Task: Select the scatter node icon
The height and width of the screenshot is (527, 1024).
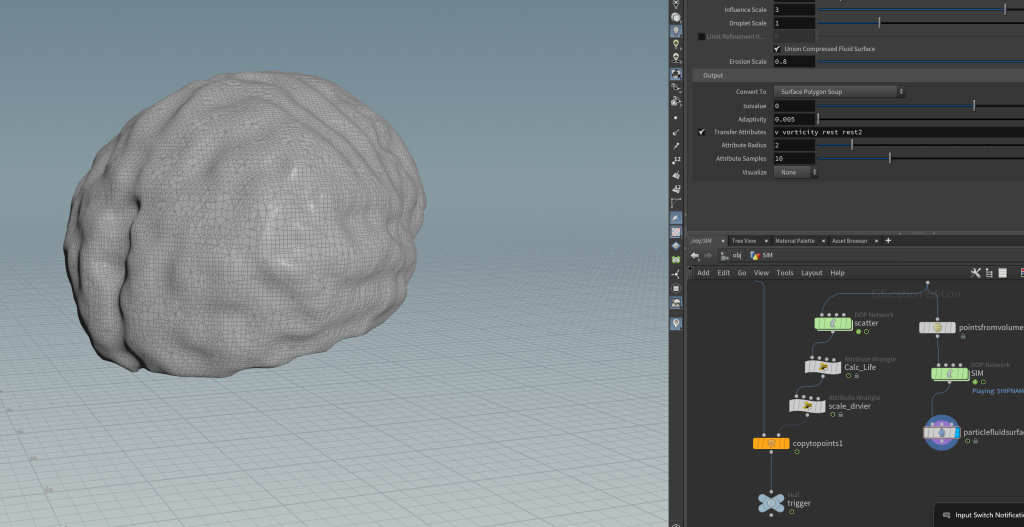Action: 832,323
